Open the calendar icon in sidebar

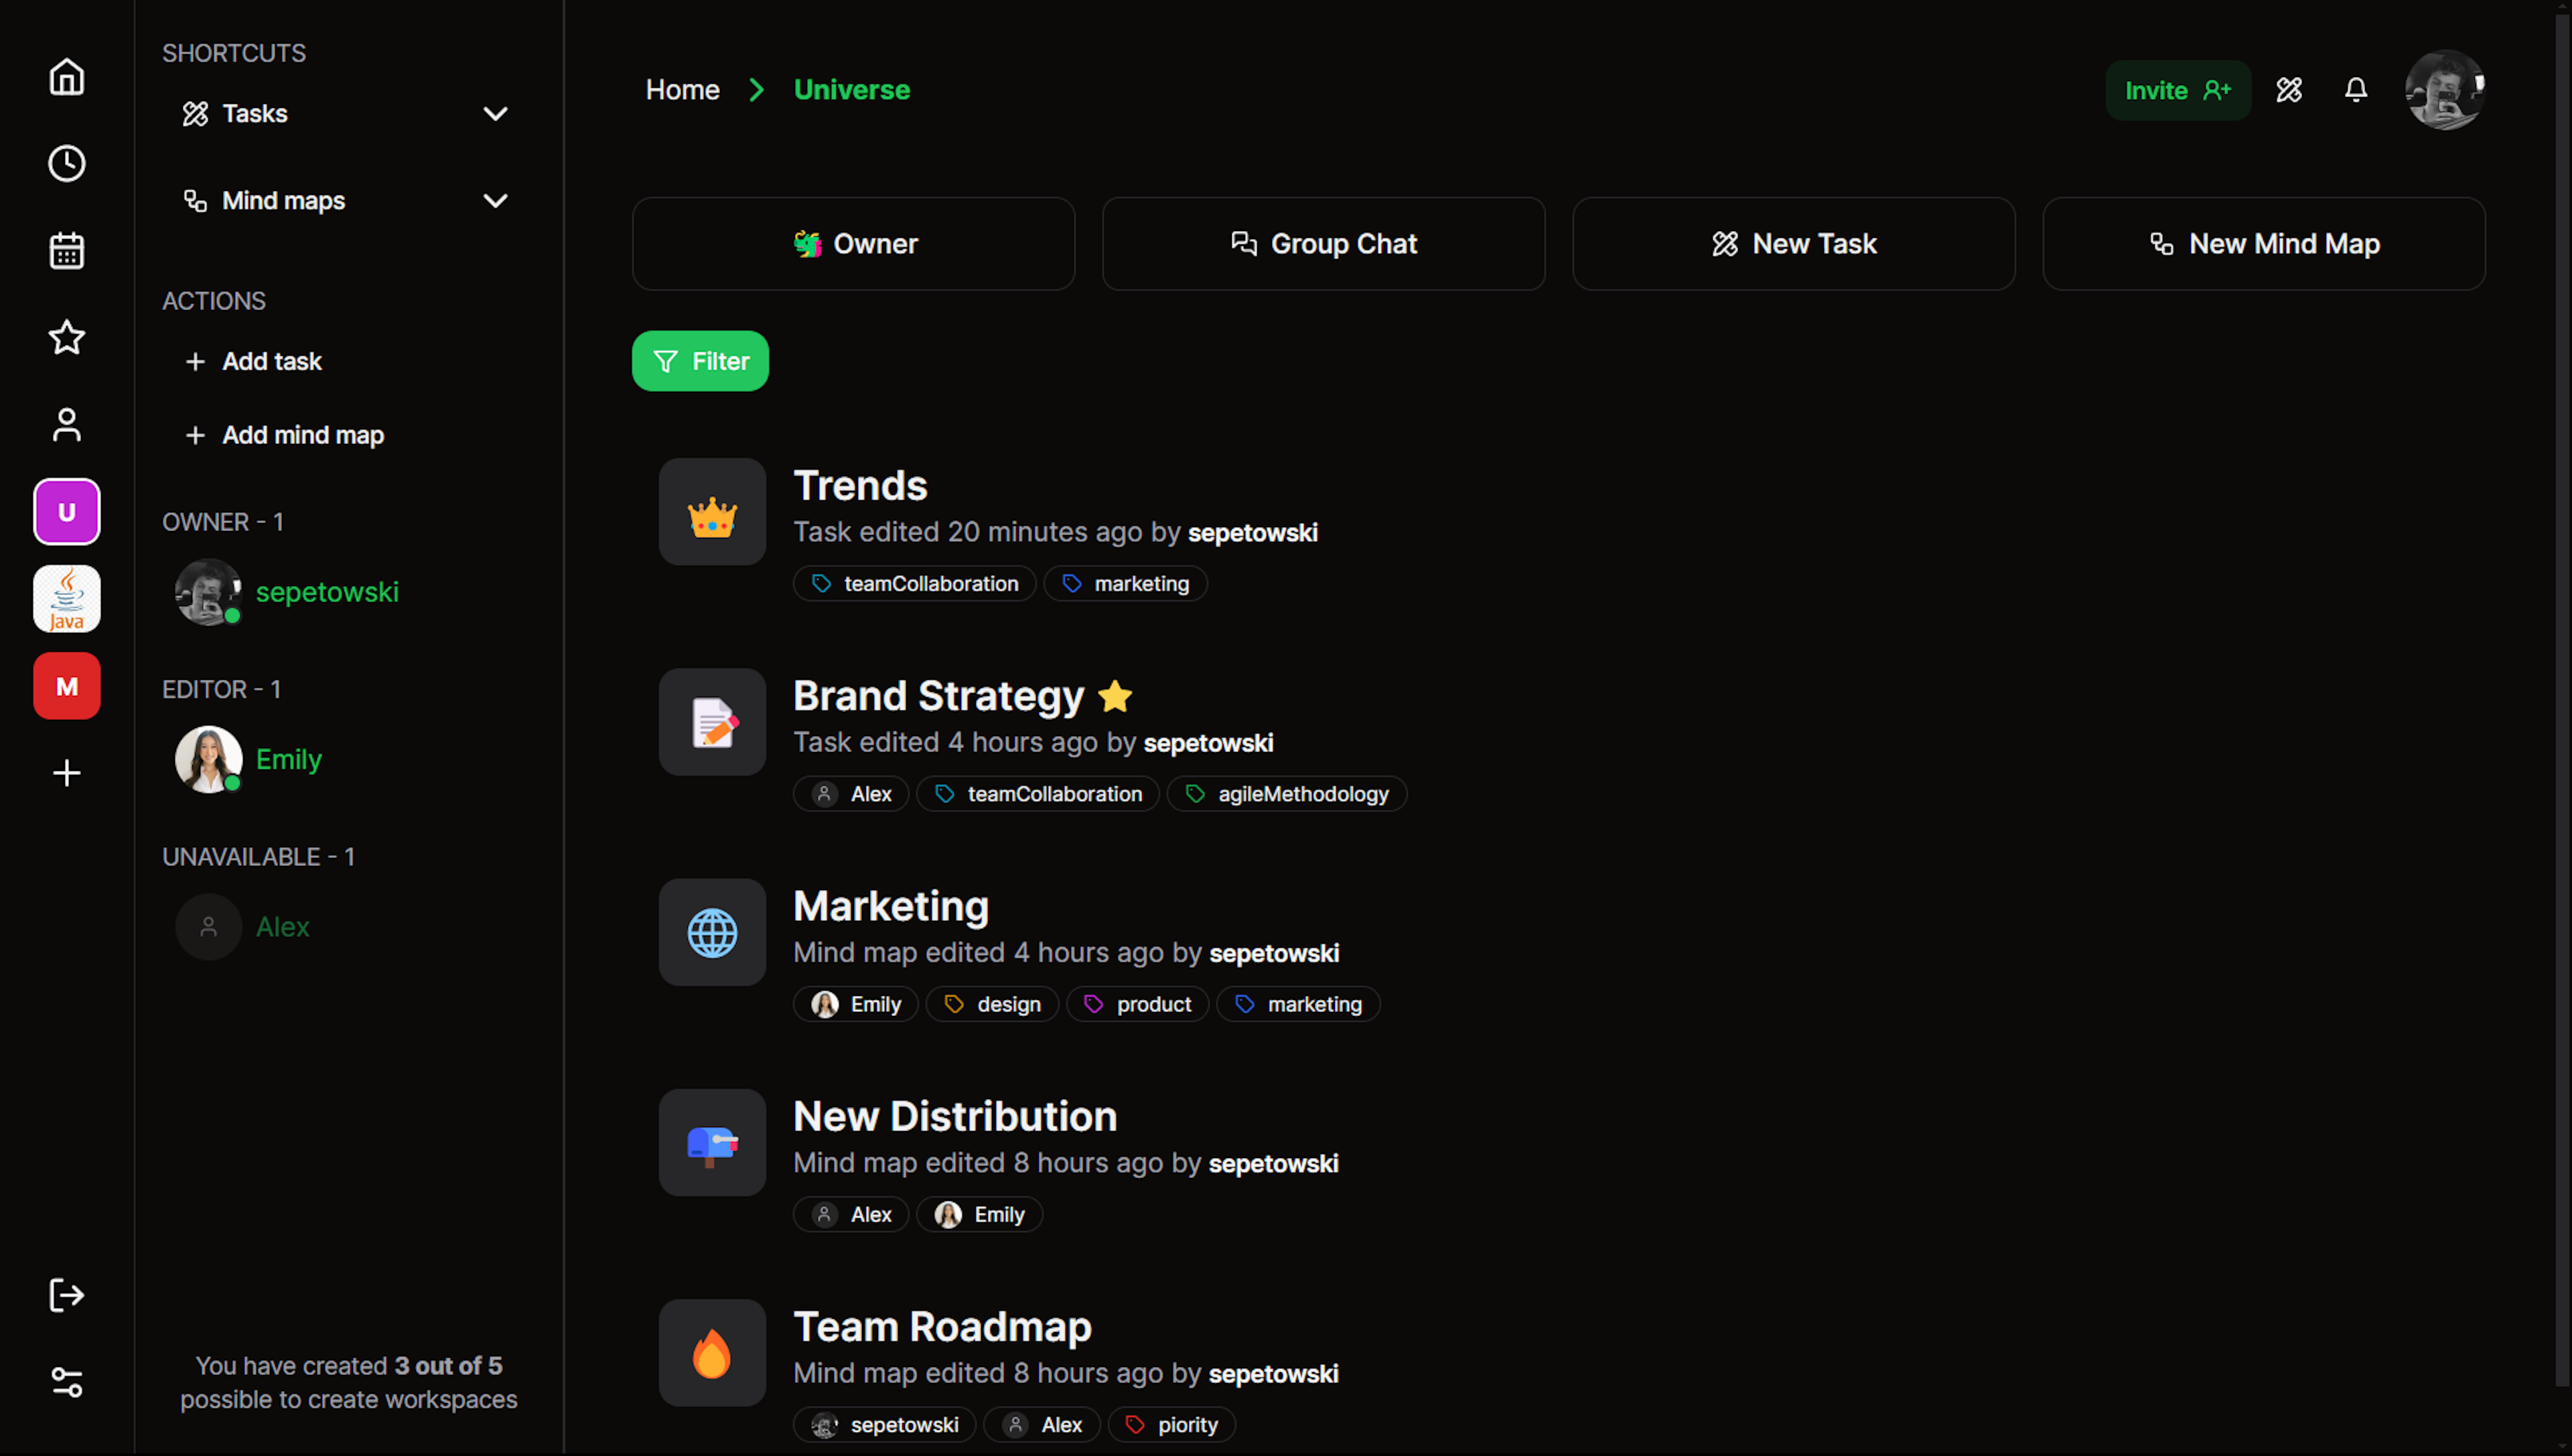pos(67,251)
